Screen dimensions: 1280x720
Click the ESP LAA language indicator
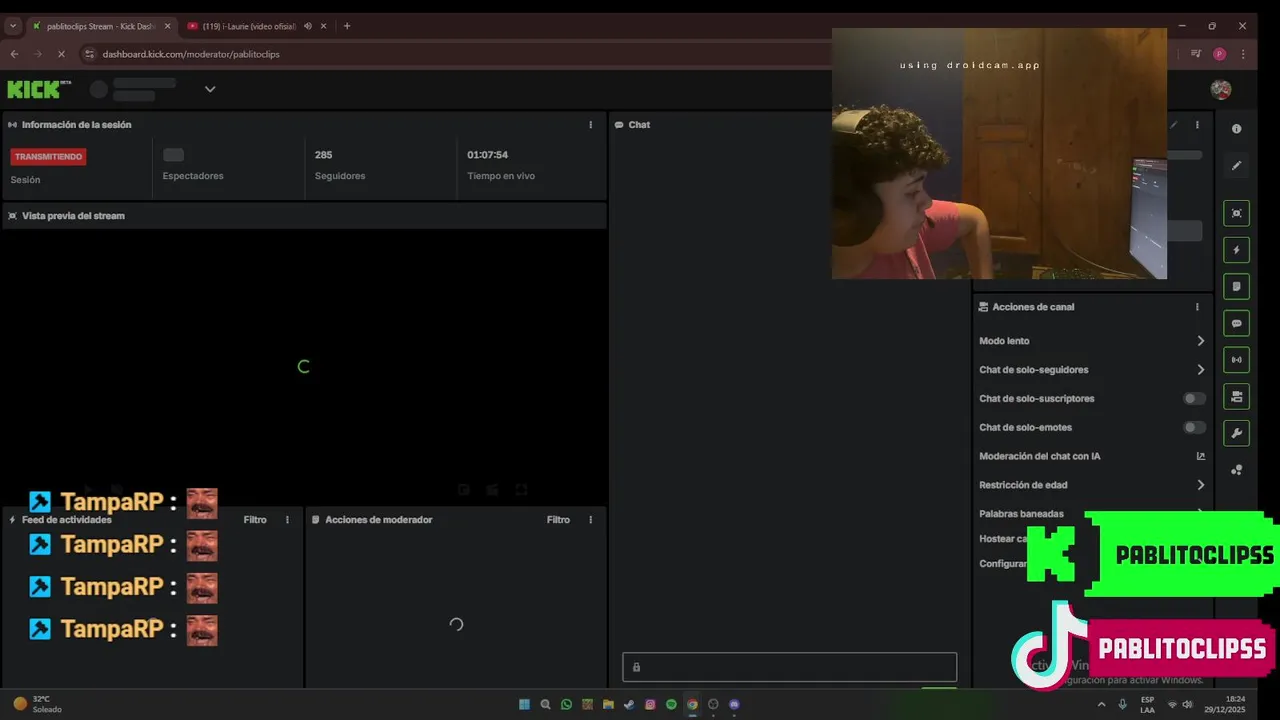click(1147, 704)
